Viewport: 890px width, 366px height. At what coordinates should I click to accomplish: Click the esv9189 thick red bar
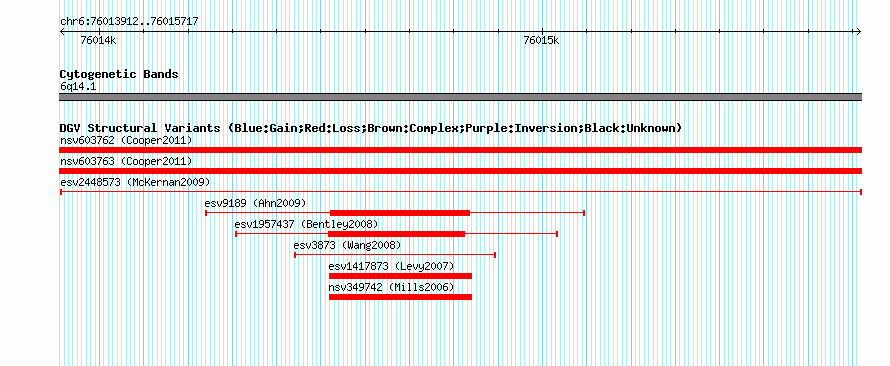(400, 213)
